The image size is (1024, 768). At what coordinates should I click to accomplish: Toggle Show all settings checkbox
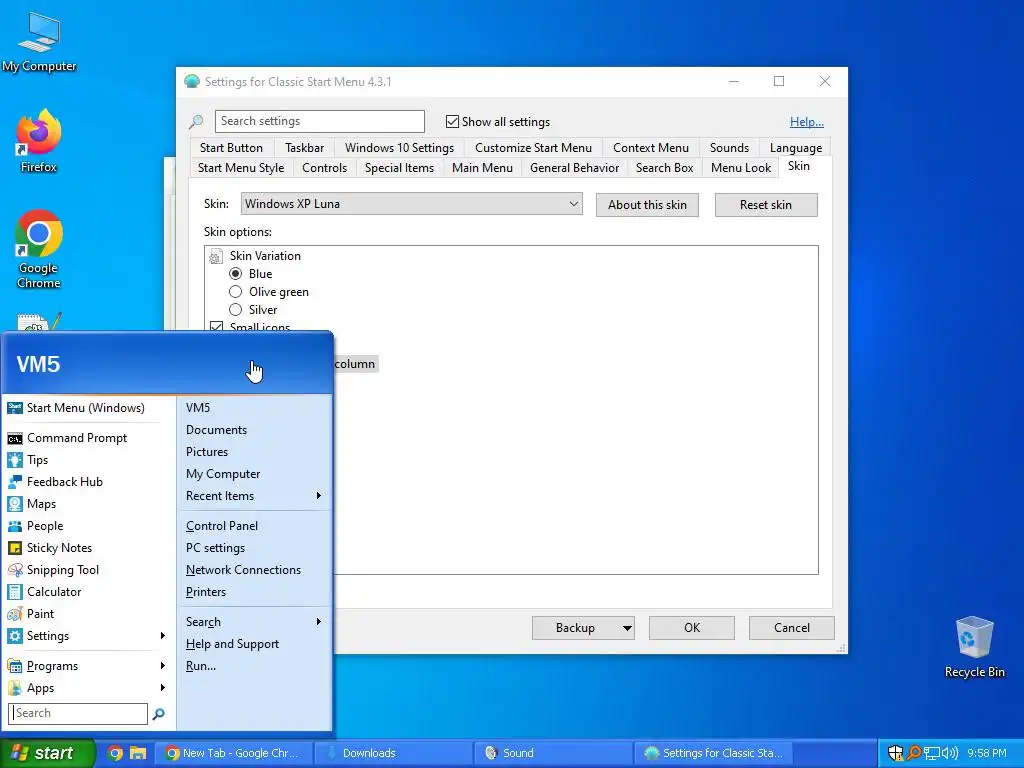coord(452,121)
